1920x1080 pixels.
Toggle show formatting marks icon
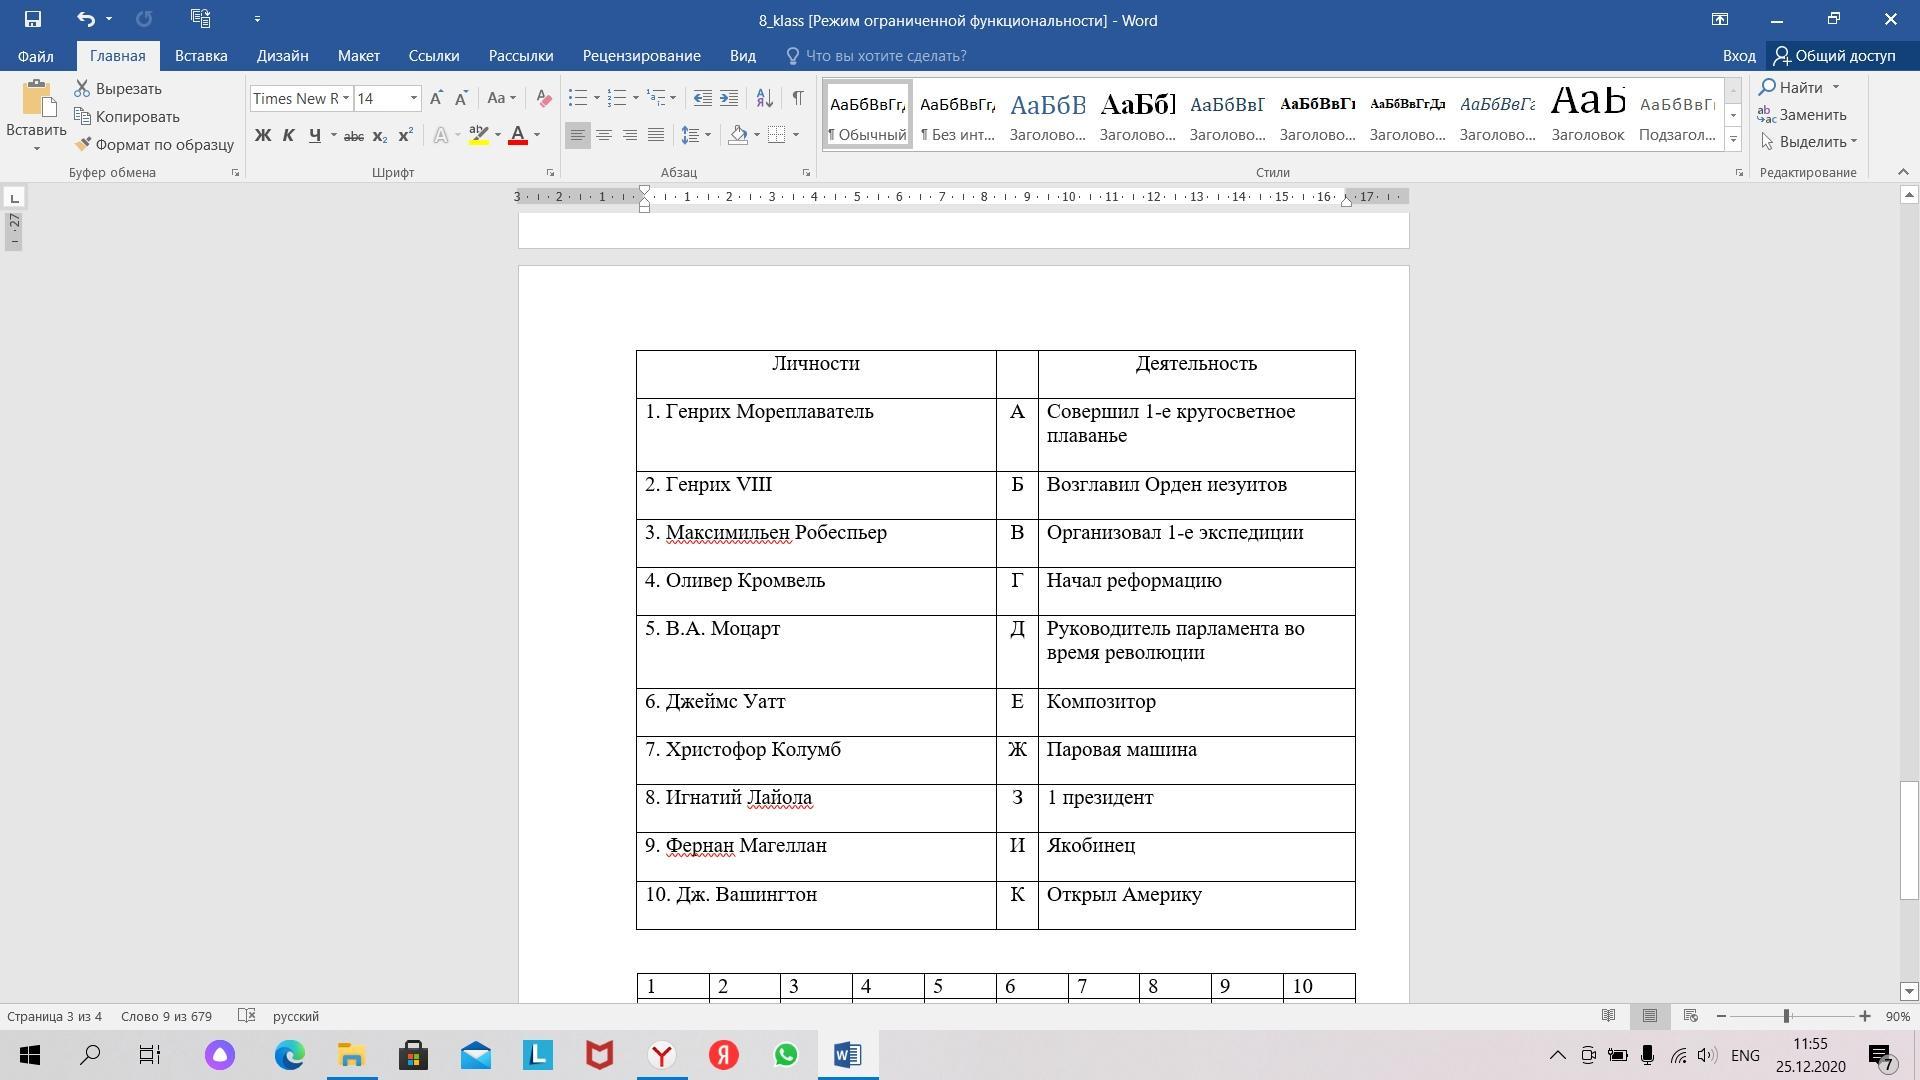click(798, 98)
